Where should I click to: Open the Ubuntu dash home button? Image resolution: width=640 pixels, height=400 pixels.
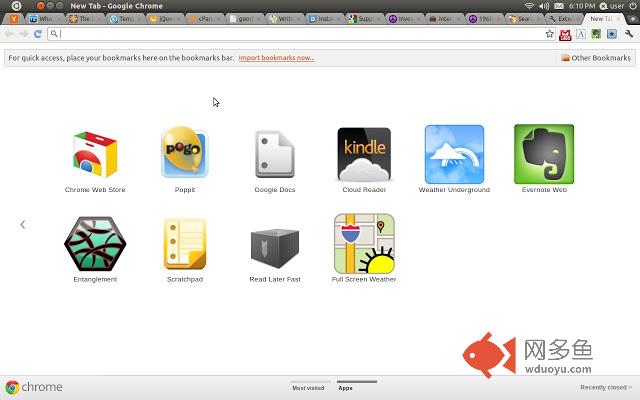point(16,6)
